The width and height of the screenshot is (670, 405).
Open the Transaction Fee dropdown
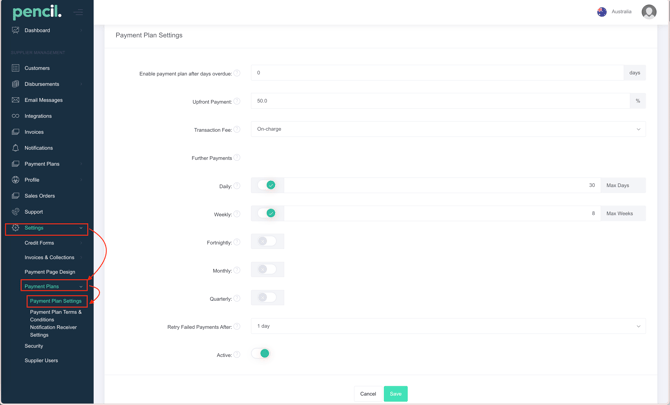pyautogui.click(x=447, y=129)
